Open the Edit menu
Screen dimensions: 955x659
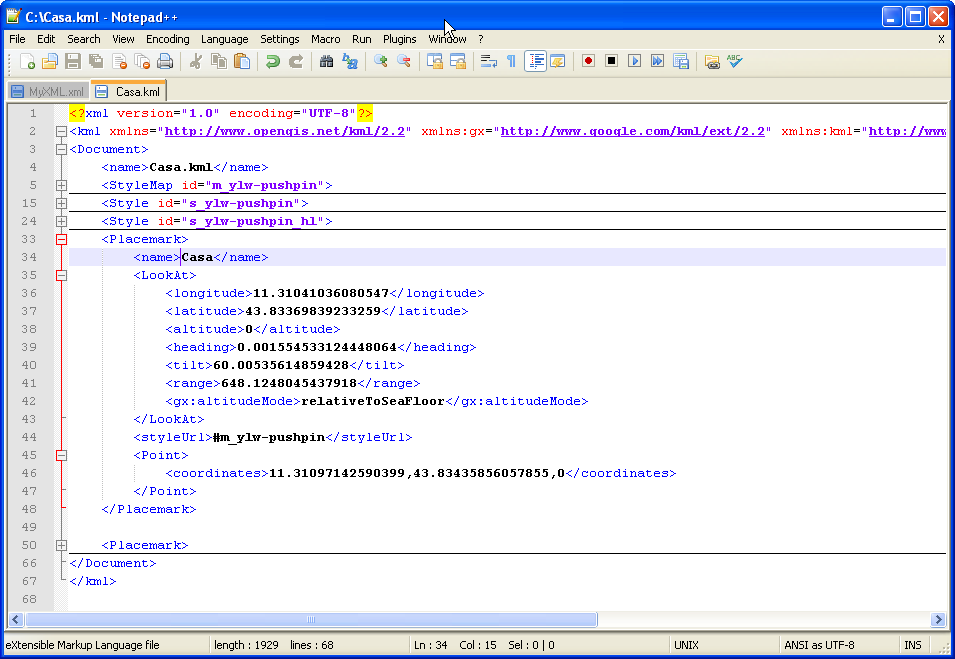[46, 39]
